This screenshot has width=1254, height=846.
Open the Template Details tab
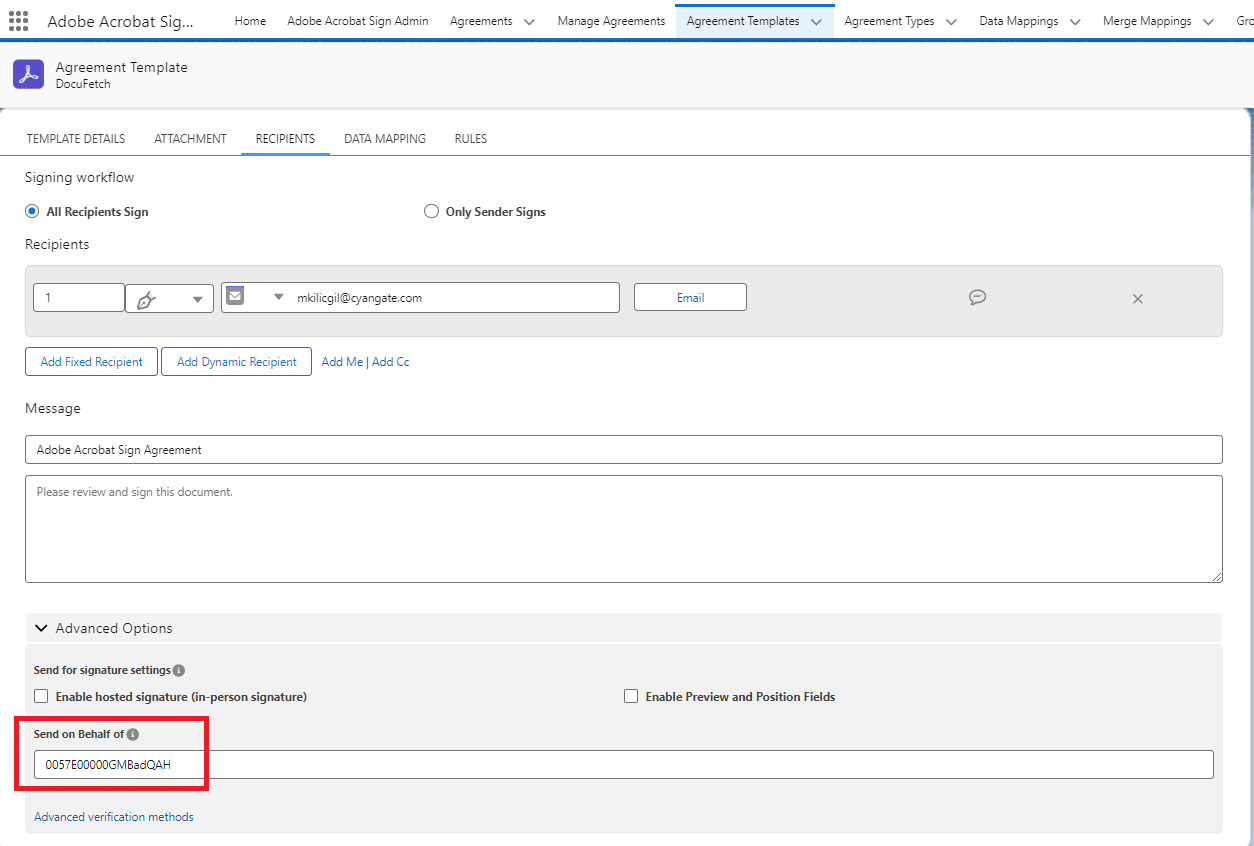point(76,139)
